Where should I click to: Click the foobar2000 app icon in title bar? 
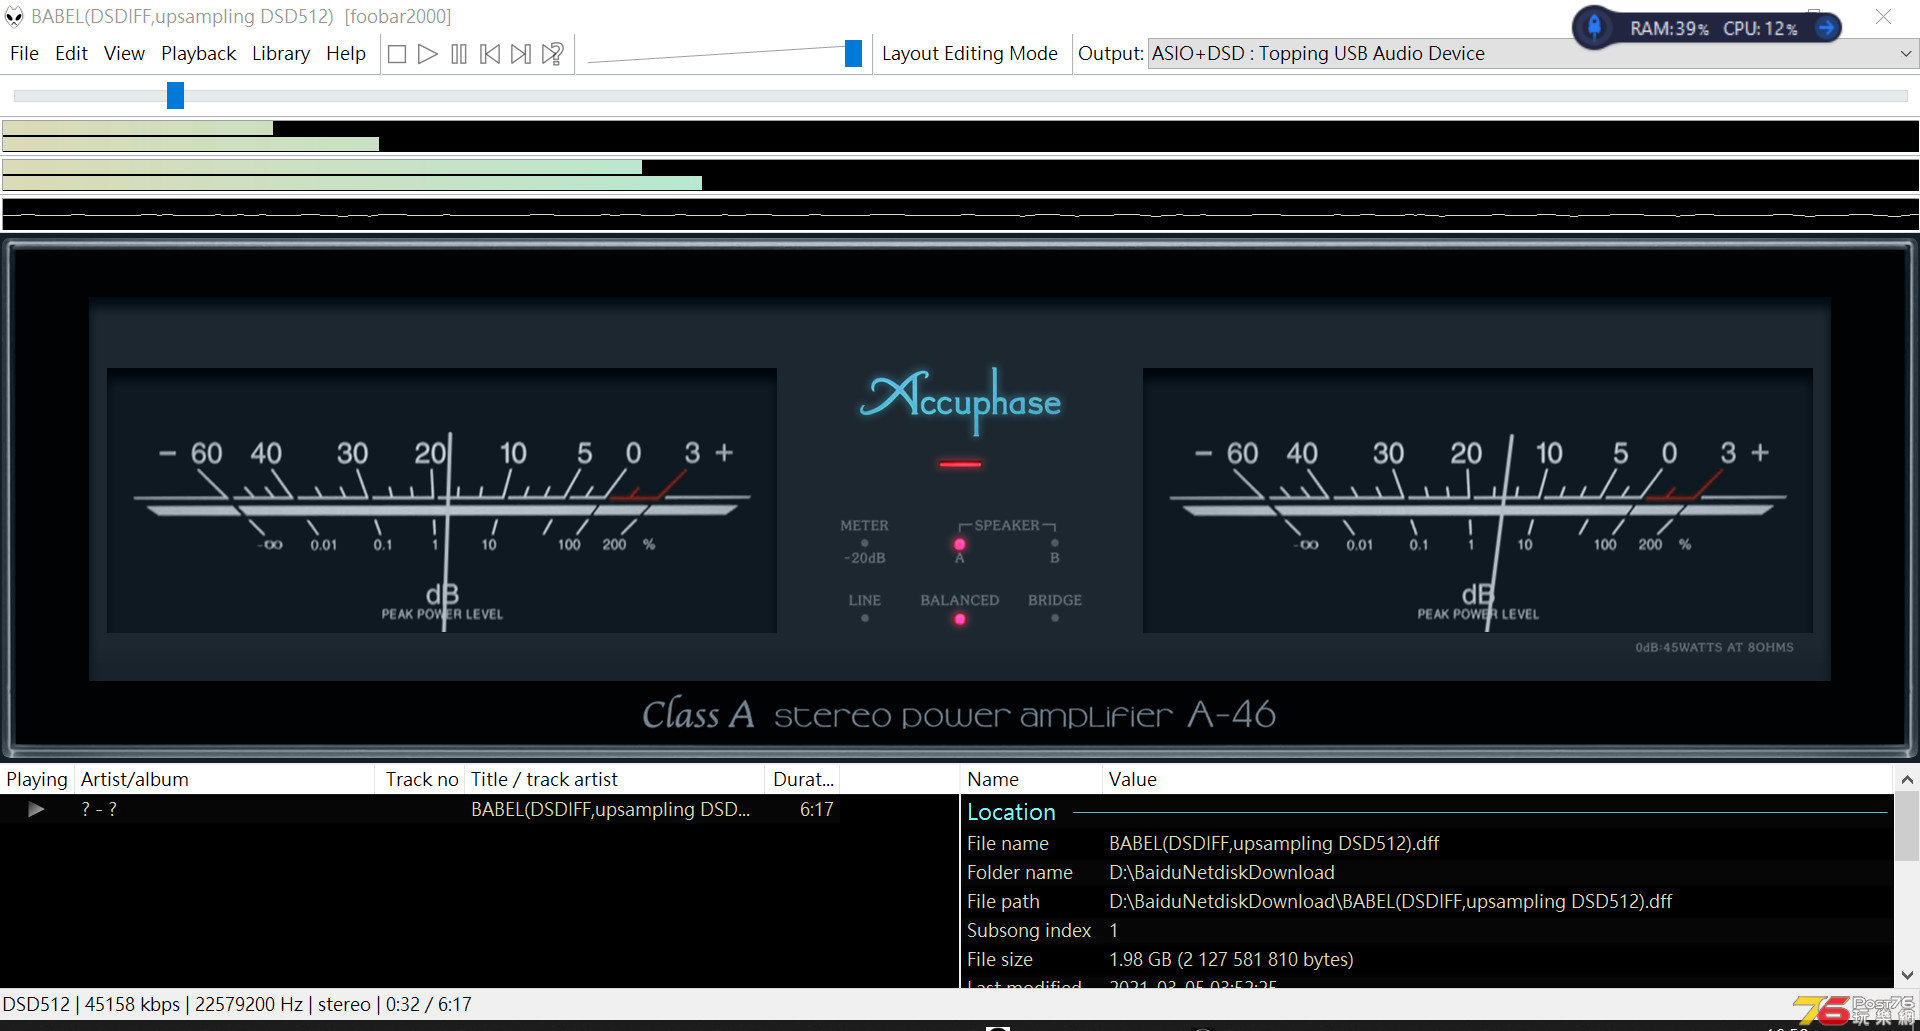pyautogui.click(x=14, y=16)
